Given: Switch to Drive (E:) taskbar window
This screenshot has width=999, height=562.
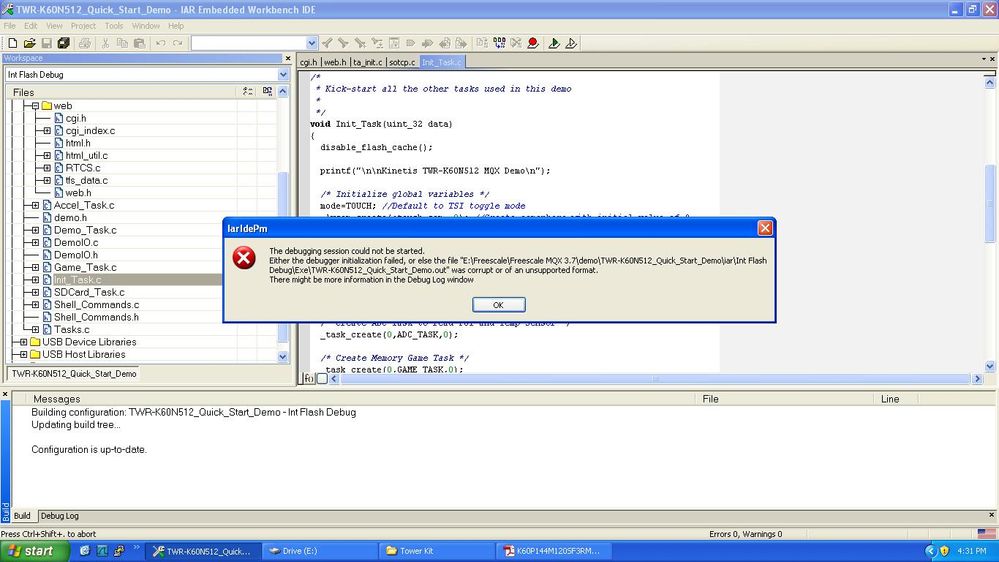Looking at the screenshot, I should [x=319, y=551].
